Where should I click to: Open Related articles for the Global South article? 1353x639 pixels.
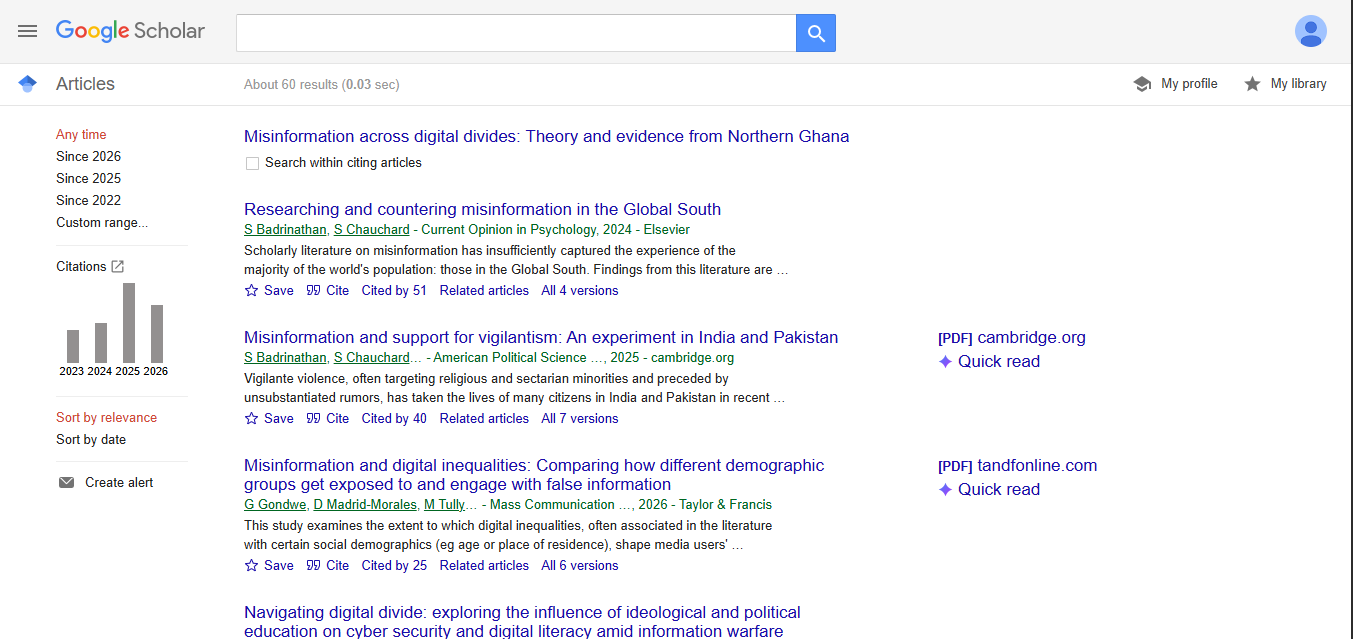pyautogui.click(x=484, y=290)
